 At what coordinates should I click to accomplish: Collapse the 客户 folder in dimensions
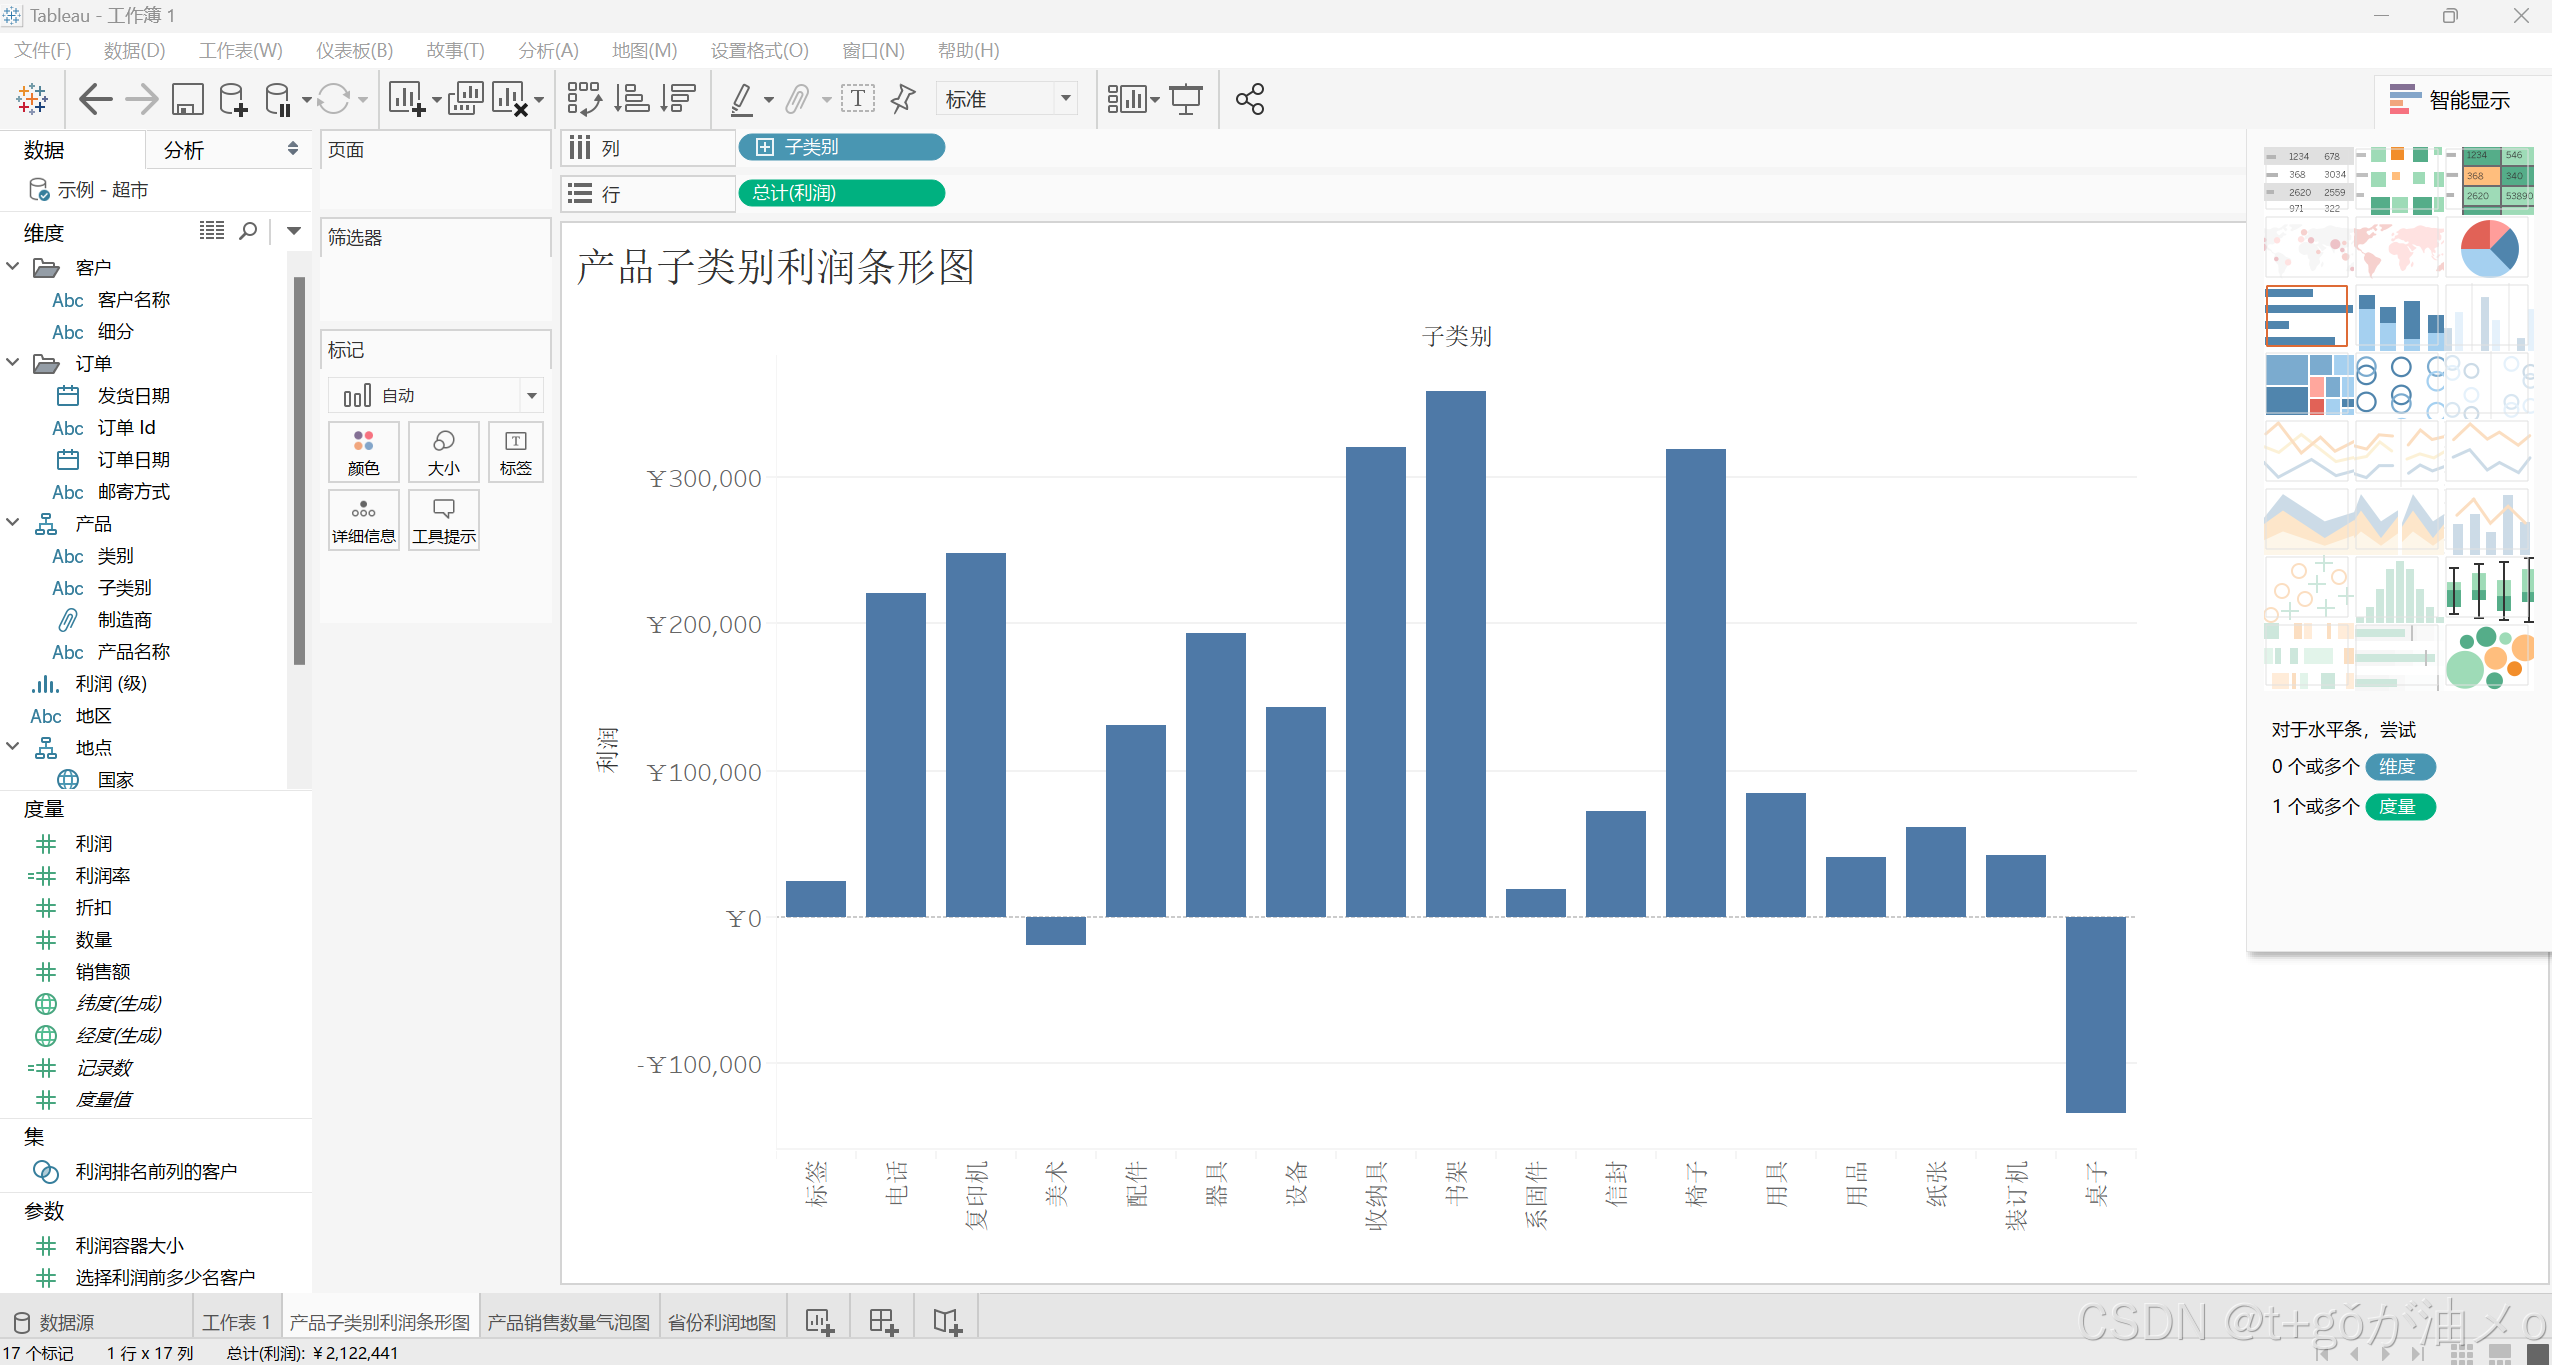coord(14,267)
